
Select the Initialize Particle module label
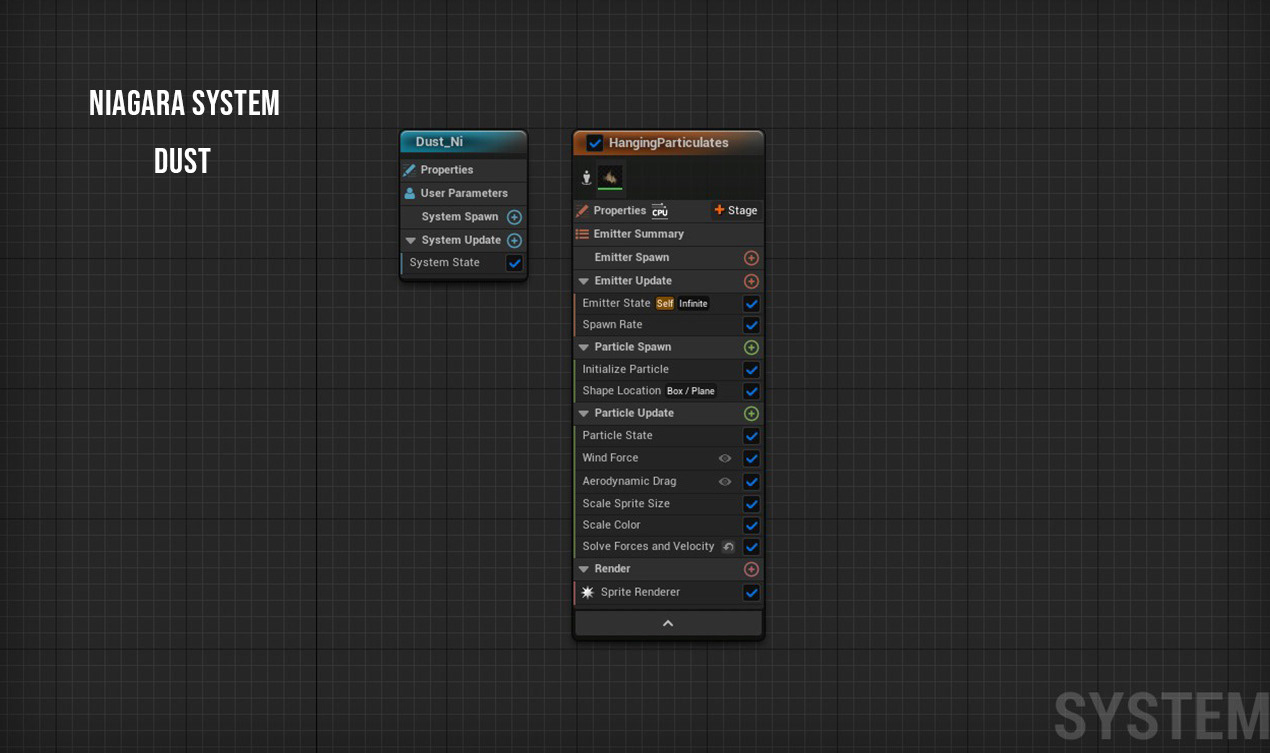(626, 369)
